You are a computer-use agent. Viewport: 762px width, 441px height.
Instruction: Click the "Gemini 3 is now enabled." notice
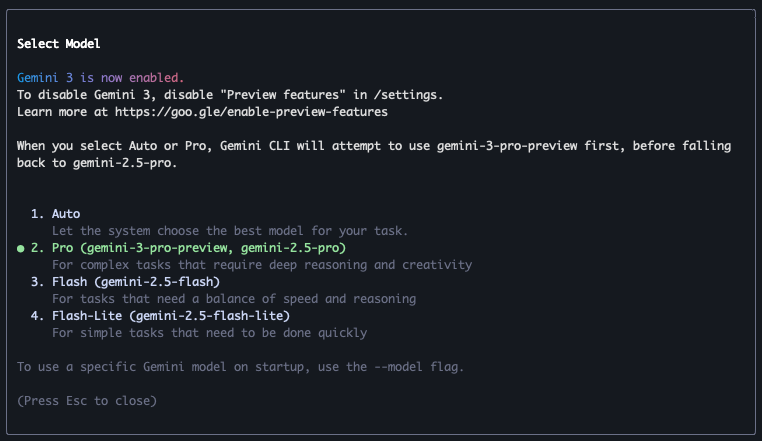pyautogui.click(x=101, y=78)
